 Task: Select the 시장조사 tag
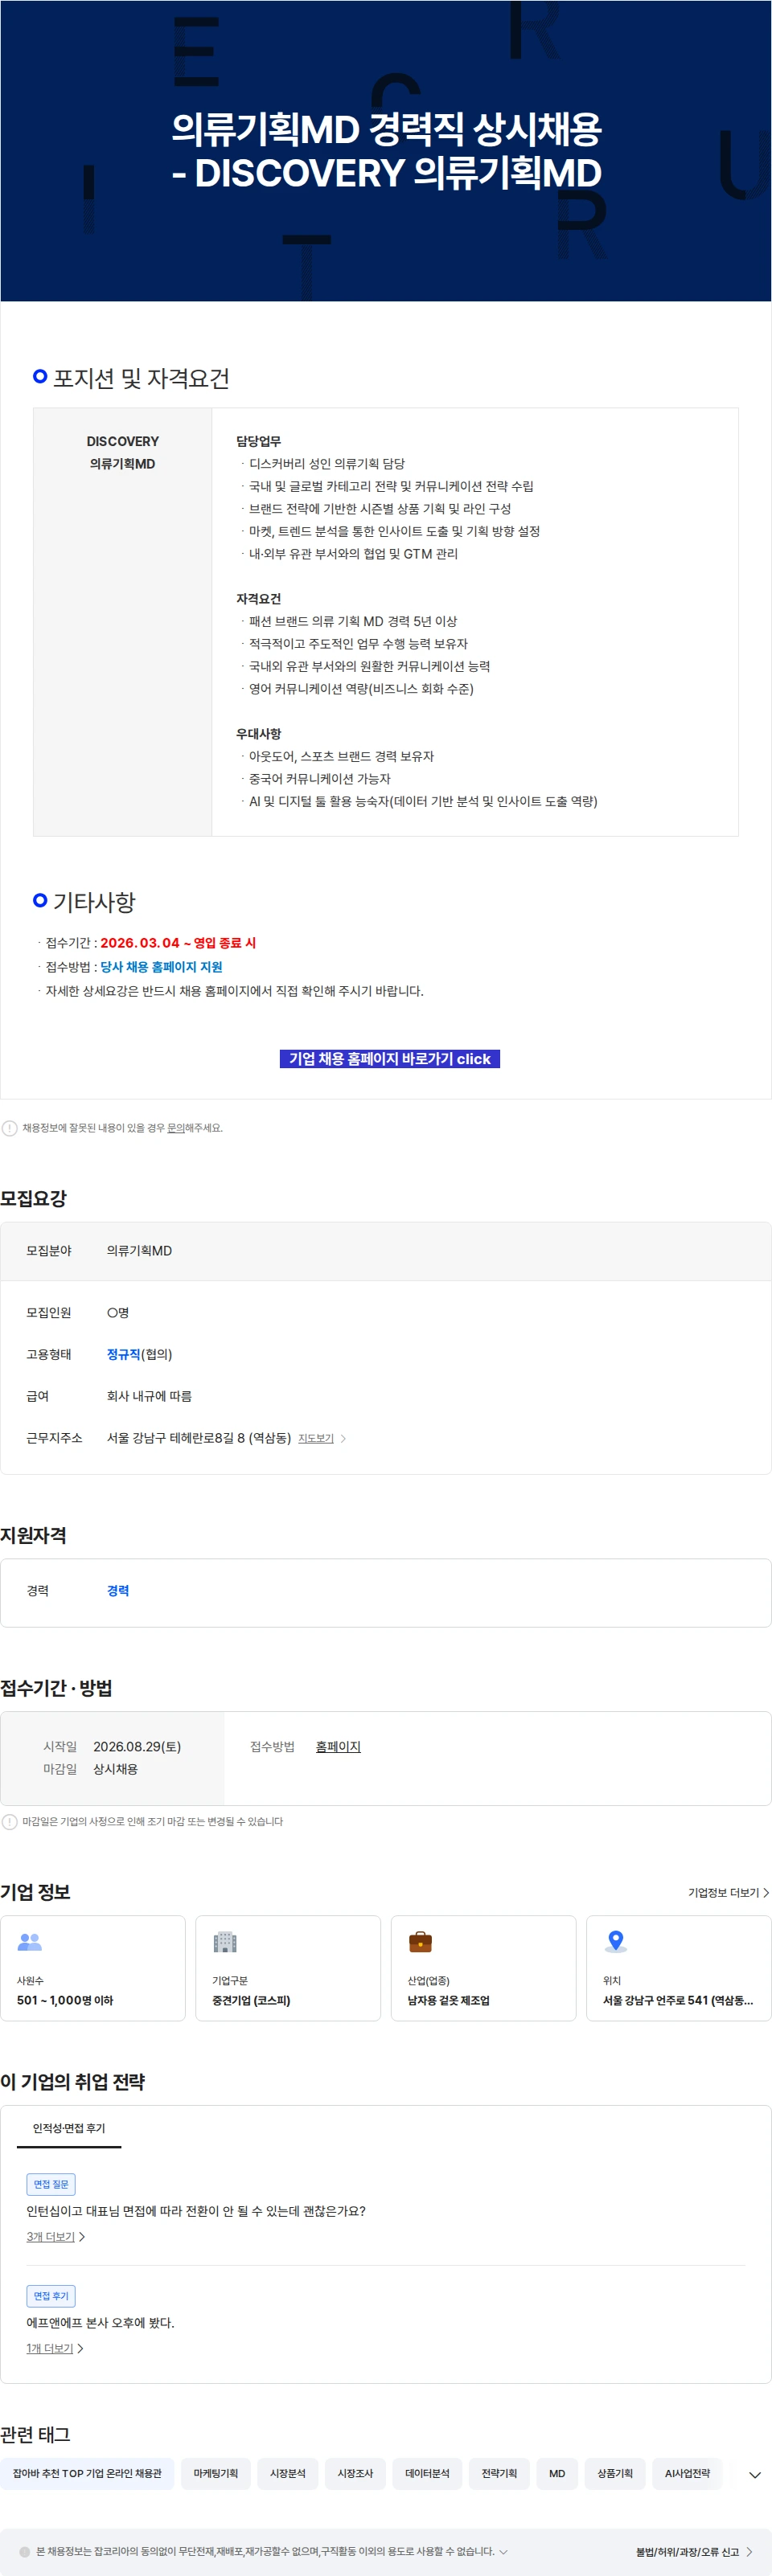click(355, 2473)
